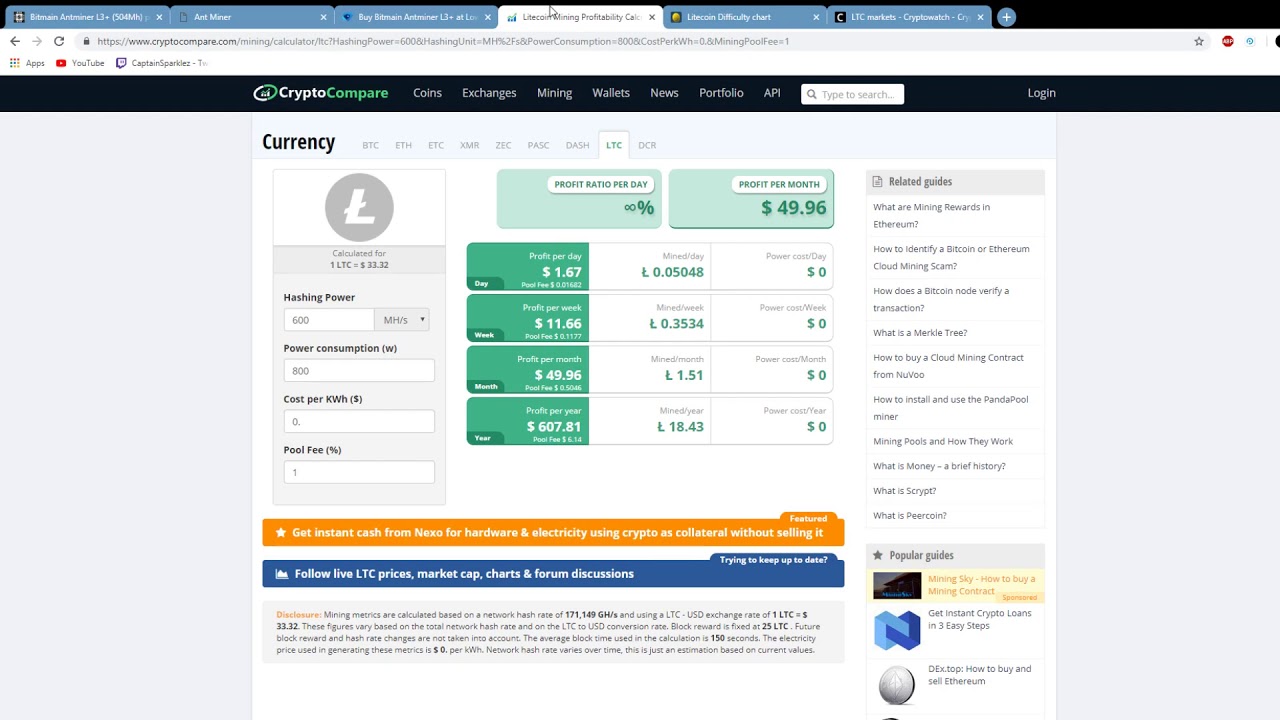Click the browser address bar URL
This screenshot has height=720, width=1280.
(x=443, y=41)
